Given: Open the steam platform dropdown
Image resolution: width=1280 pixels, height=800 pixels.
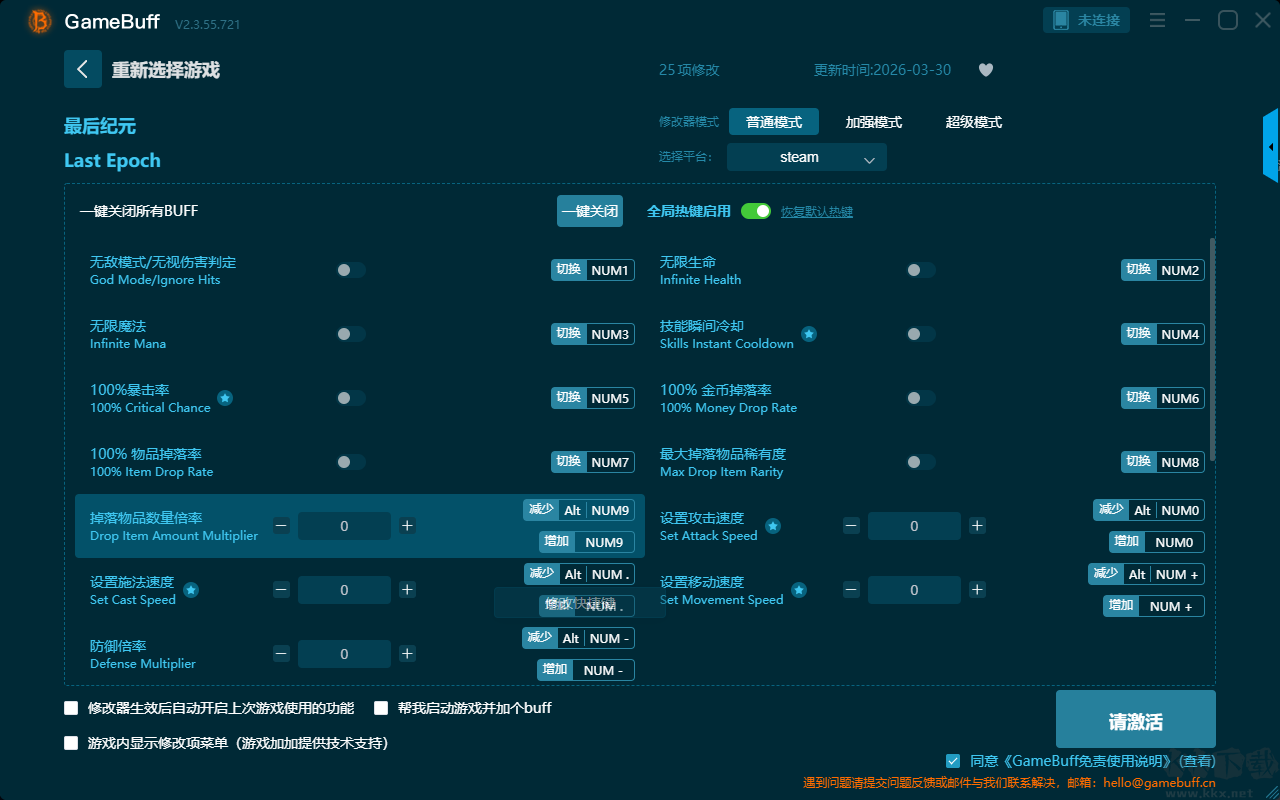Looking at the screenshot, I should (x=807, y=157).
